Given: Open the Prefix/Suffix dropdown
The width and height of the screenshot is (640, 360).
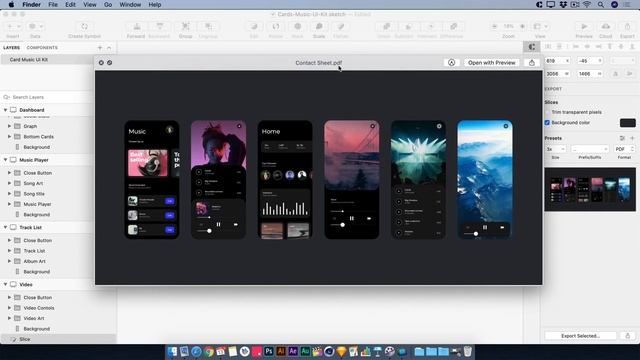Looking at the screenshot, I should click(x=590, y=149).
